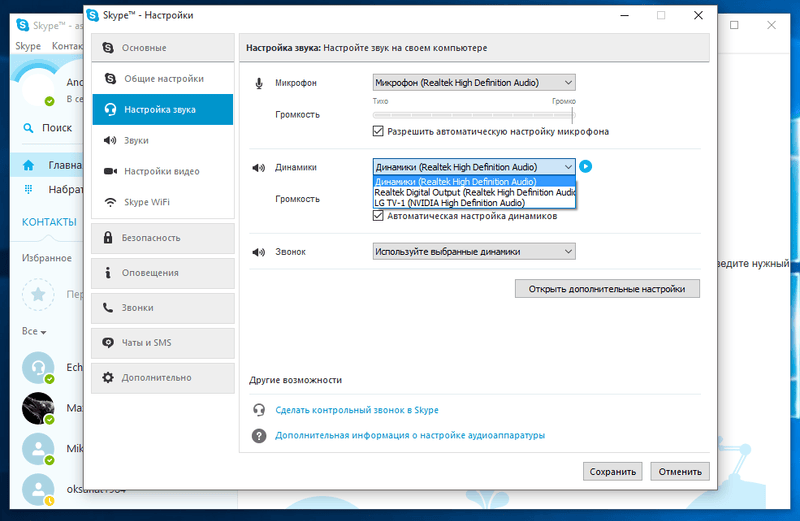Choose Динамики (Realtek High Definition Audio) in list
The height and width of the screenshot is (521, 800).
coord(474,182)
